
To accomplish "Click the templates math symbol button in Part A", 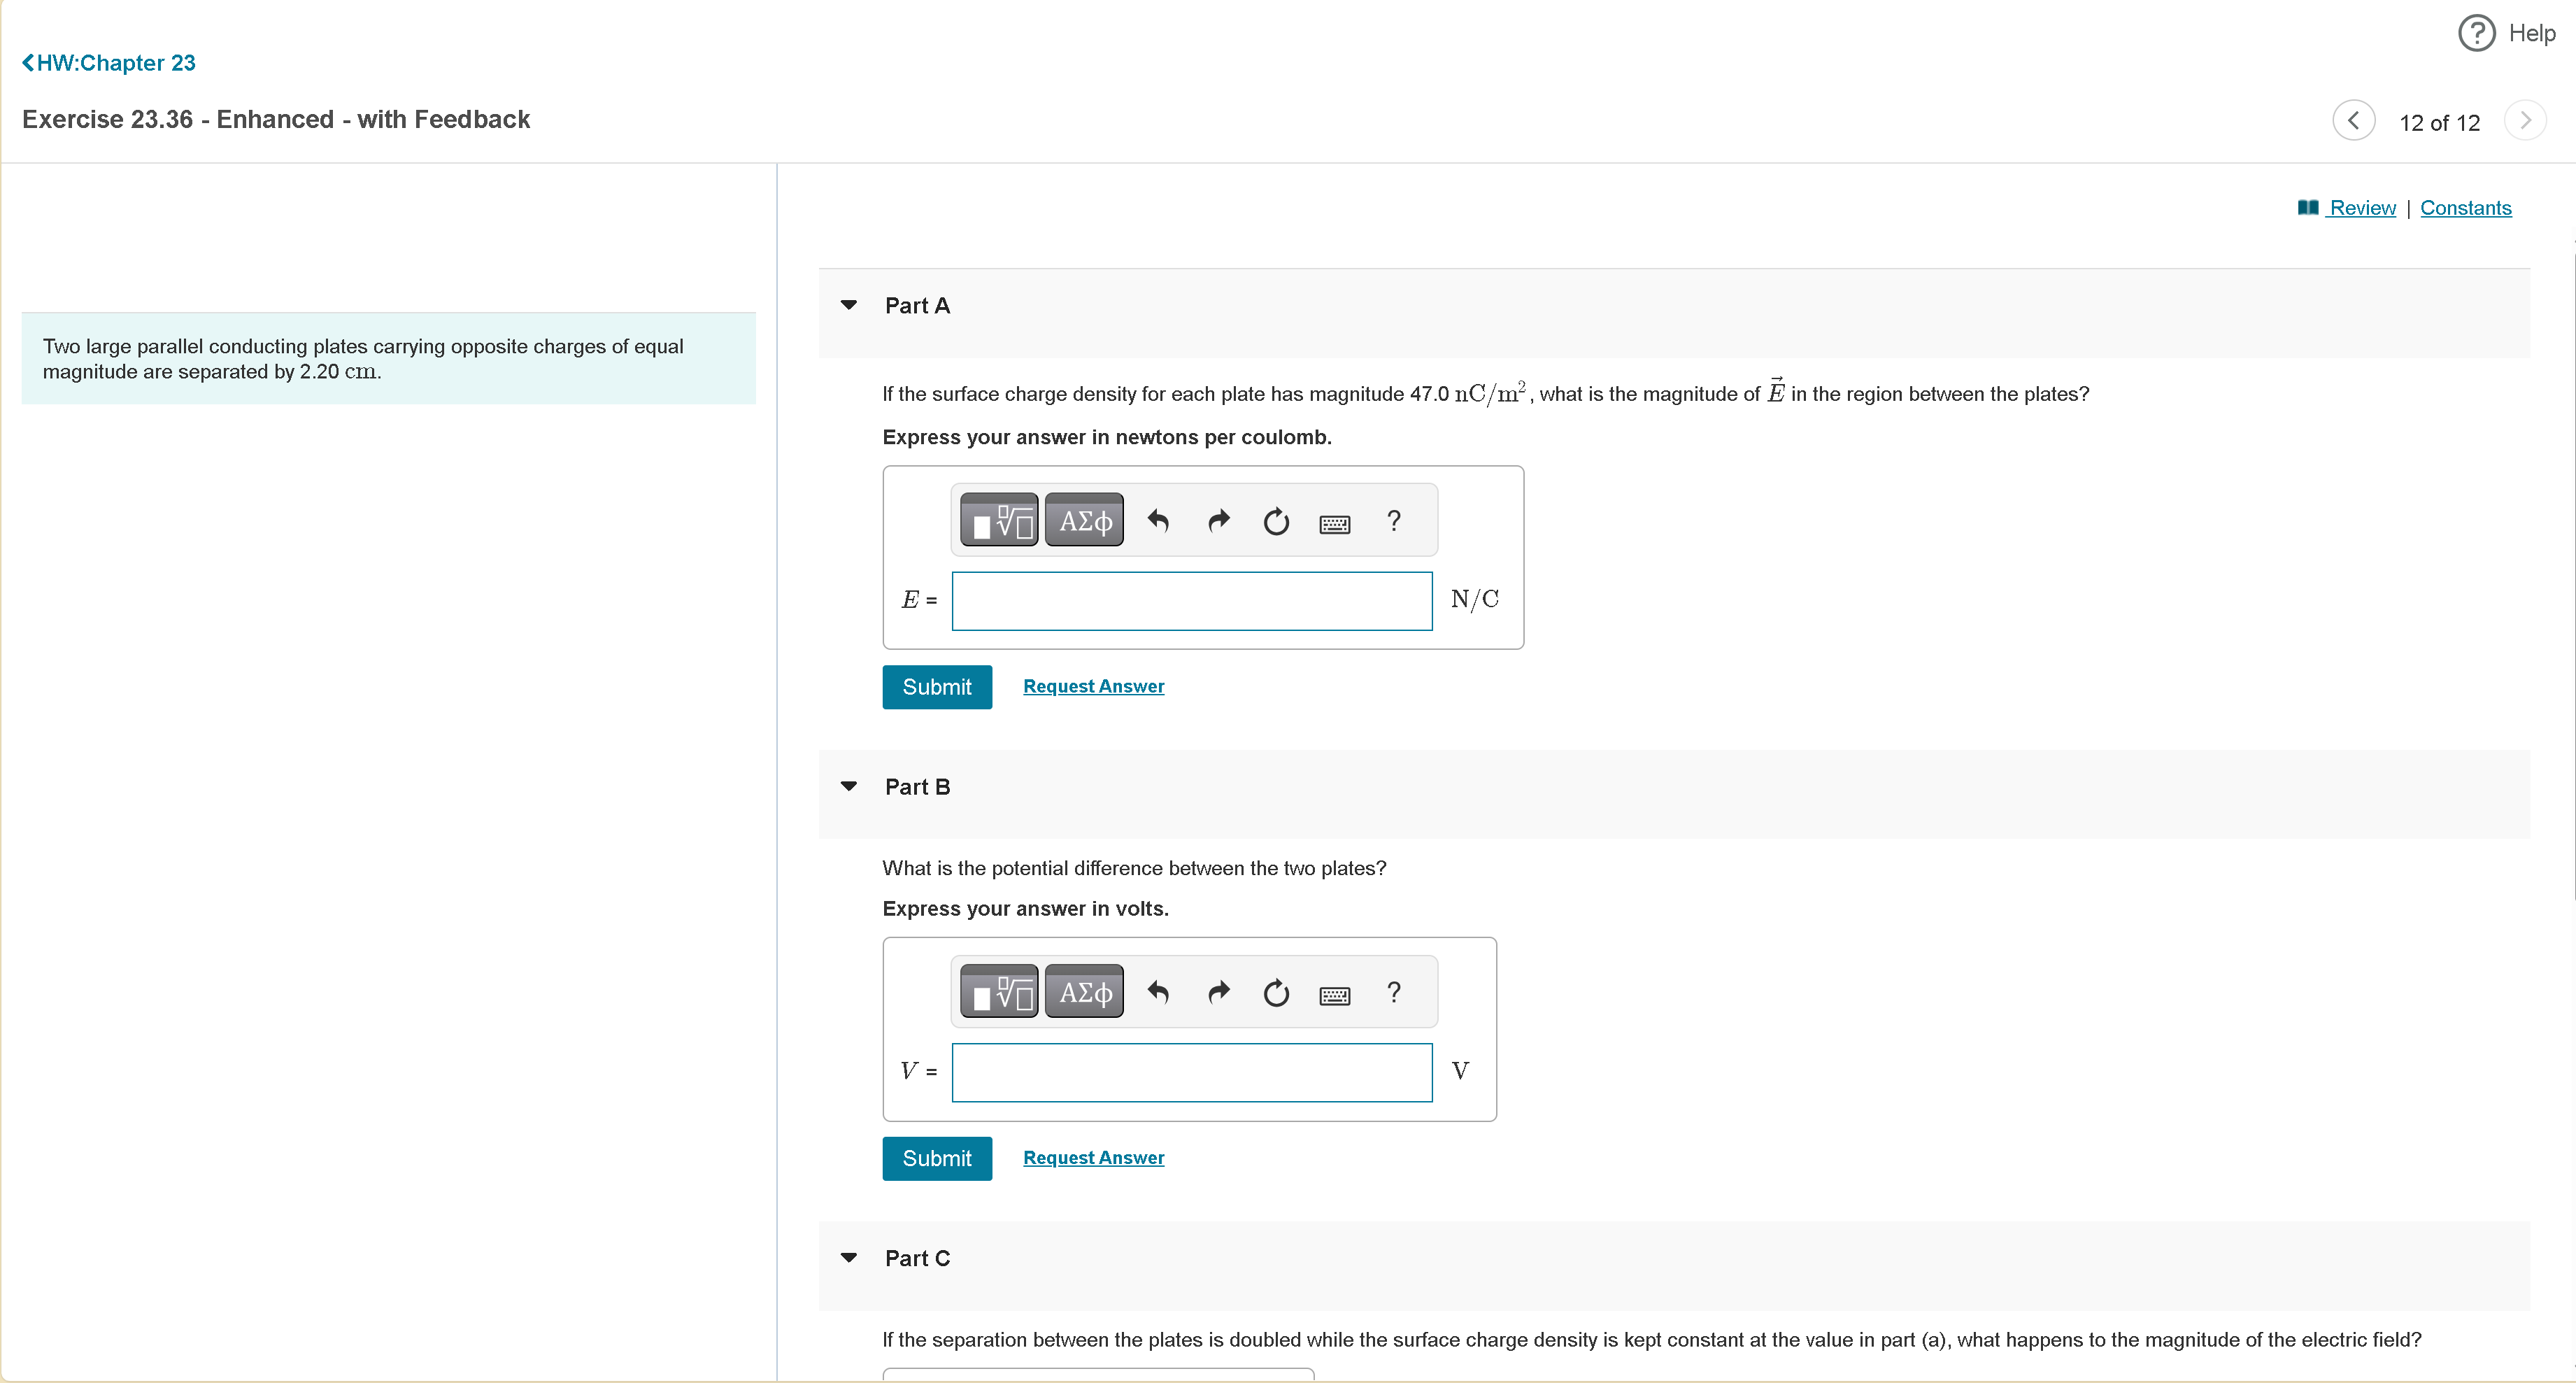I will pyautogui.click(x=999, y=521).
